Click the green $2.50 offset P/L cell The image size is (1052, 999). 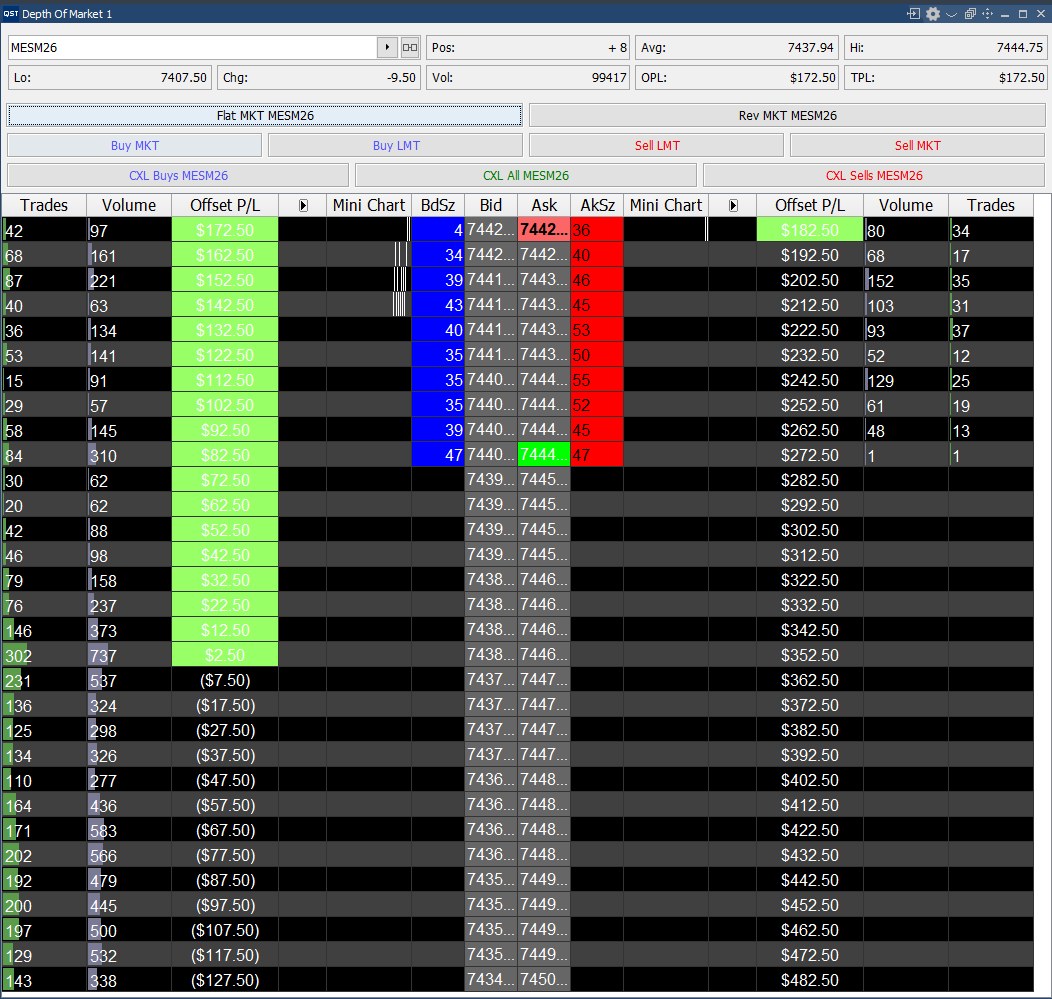(x=225, y=655)
